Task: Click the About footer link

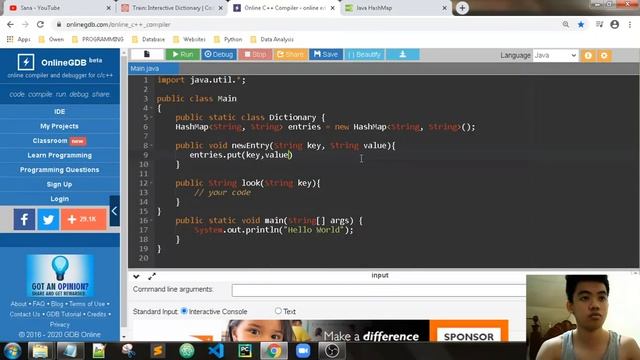Action: click(x=19, y=304)
